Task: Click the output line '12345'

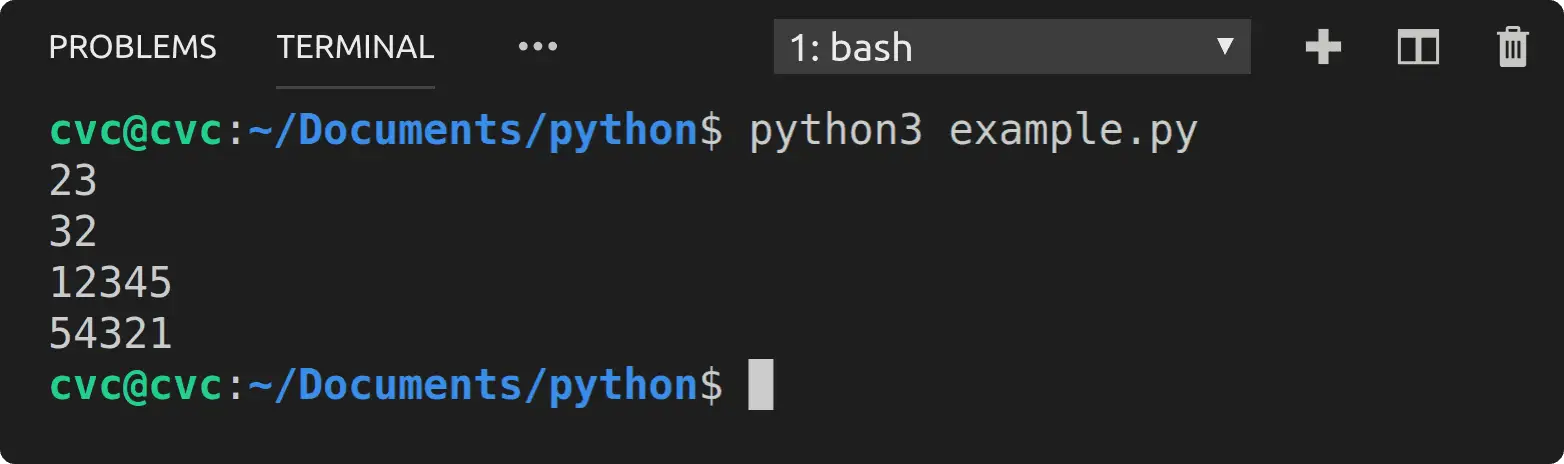Action: pyautogui.click(x=111, y=283)
